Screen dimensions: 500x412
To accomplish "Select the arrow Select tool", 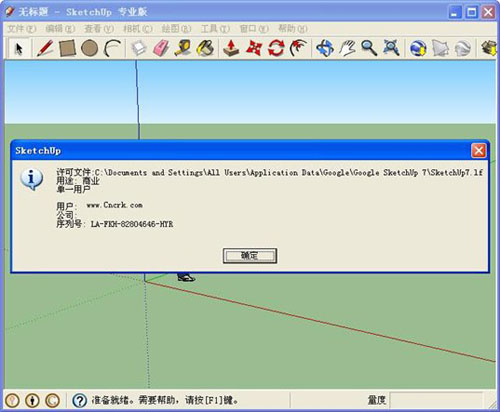I will 19,48.
